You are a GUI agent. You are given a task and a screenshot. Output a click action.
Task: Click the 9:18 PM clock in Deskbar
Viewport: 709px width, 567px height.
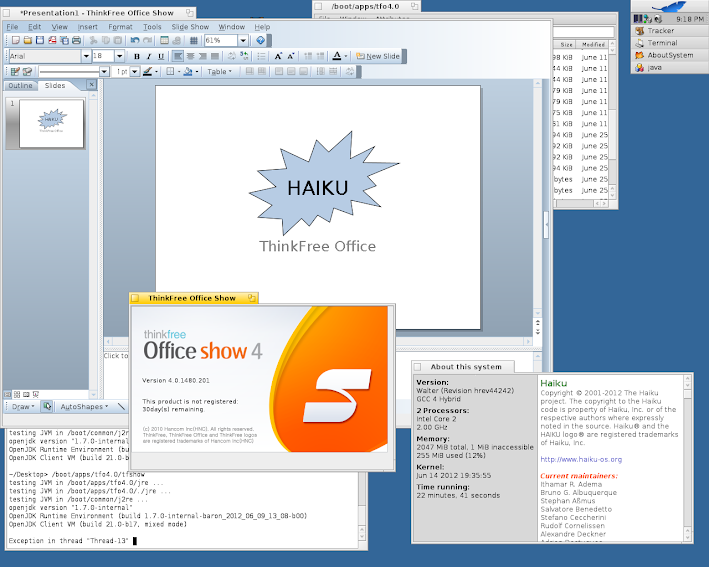[x=690, y=19]
